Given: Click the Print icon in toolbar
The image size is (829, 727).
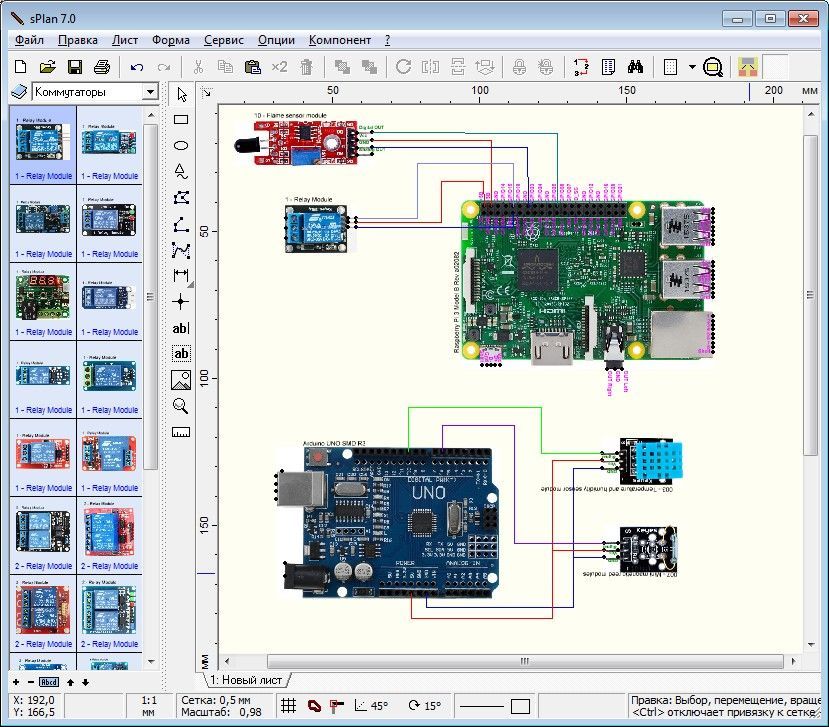Looking at the screenshot, I should click(101, 67).
